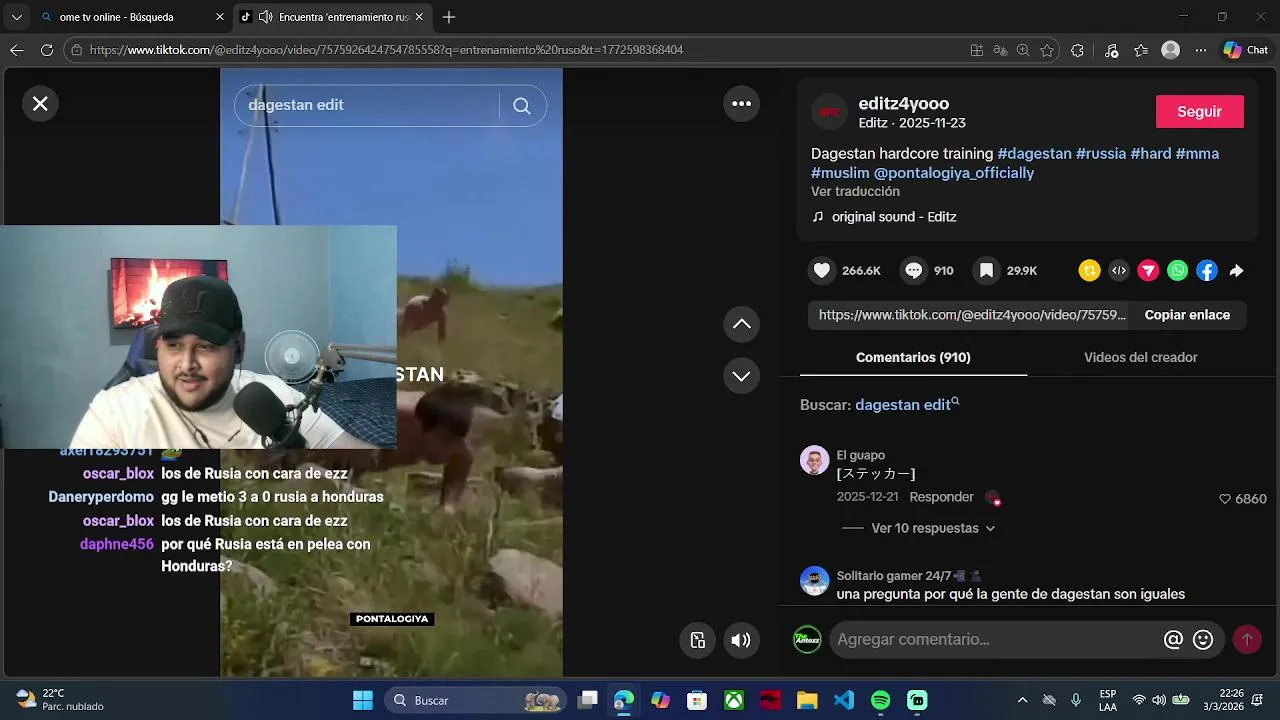Image resolution: width=1280 pixels, height=720 pixels.
Task: Click the translate page icon in address bar
Action: click(1000, 50)
